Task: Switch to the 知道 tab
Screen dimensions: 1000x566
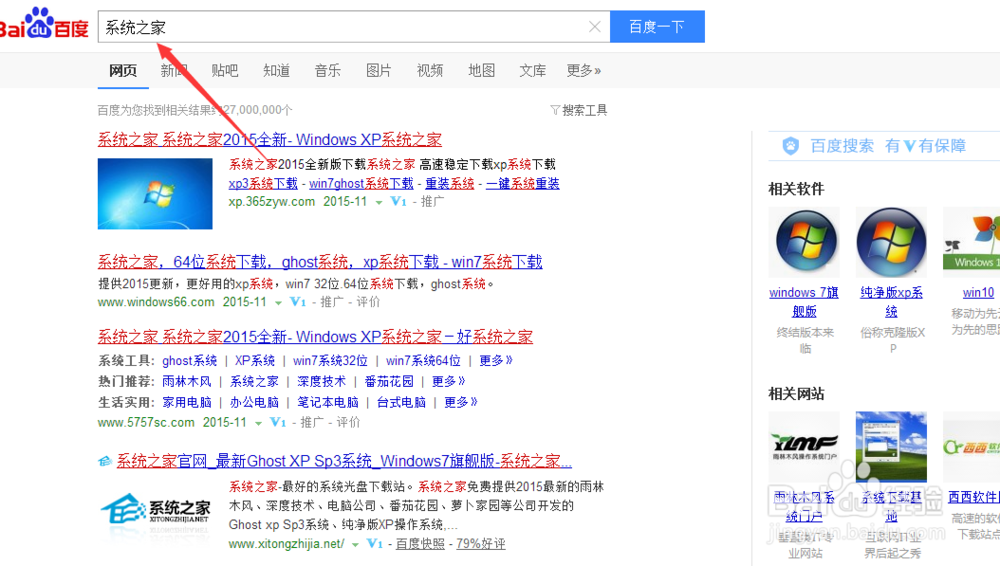Action: tap(276, 70)
